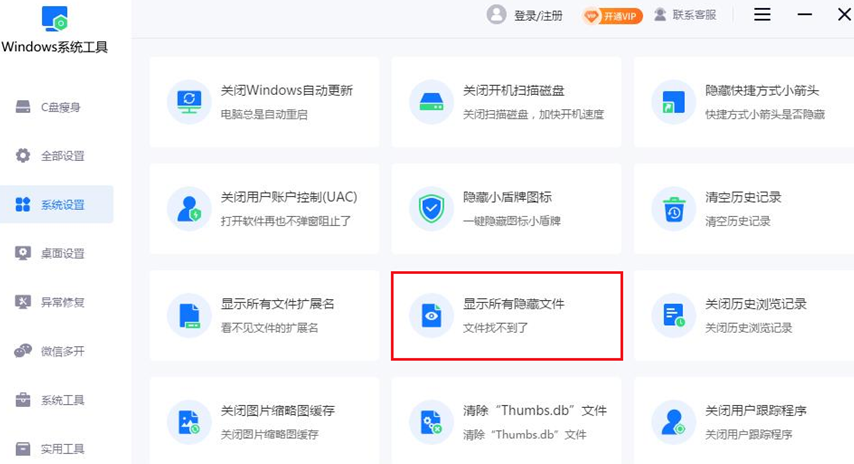Click the 关闭图片缩略图缓存 heading

278,411
